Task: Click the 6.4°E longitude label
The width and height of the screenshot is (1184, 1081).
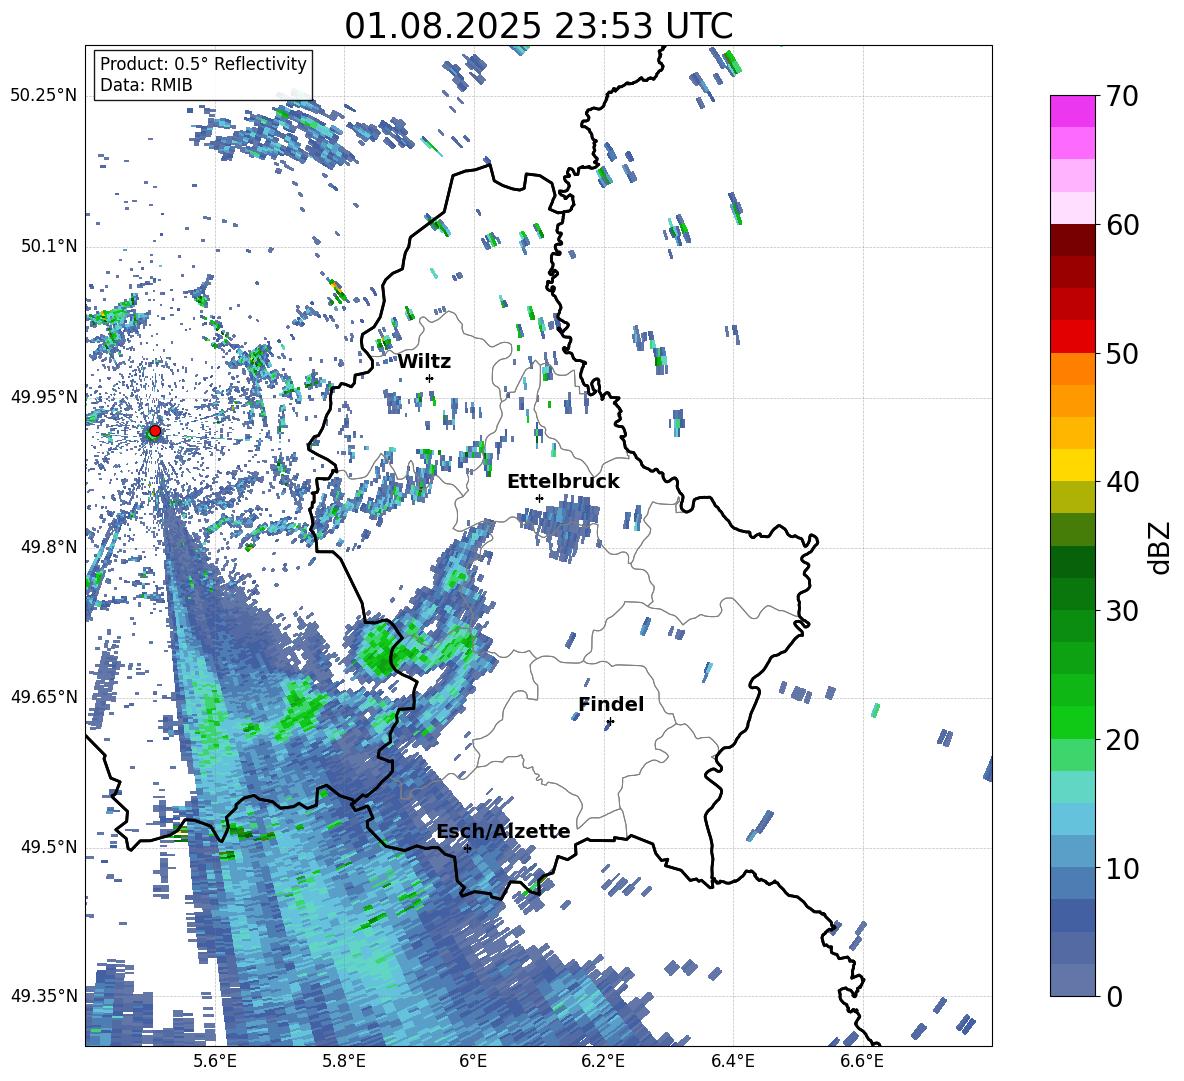Action: [x=732, y=1061]
